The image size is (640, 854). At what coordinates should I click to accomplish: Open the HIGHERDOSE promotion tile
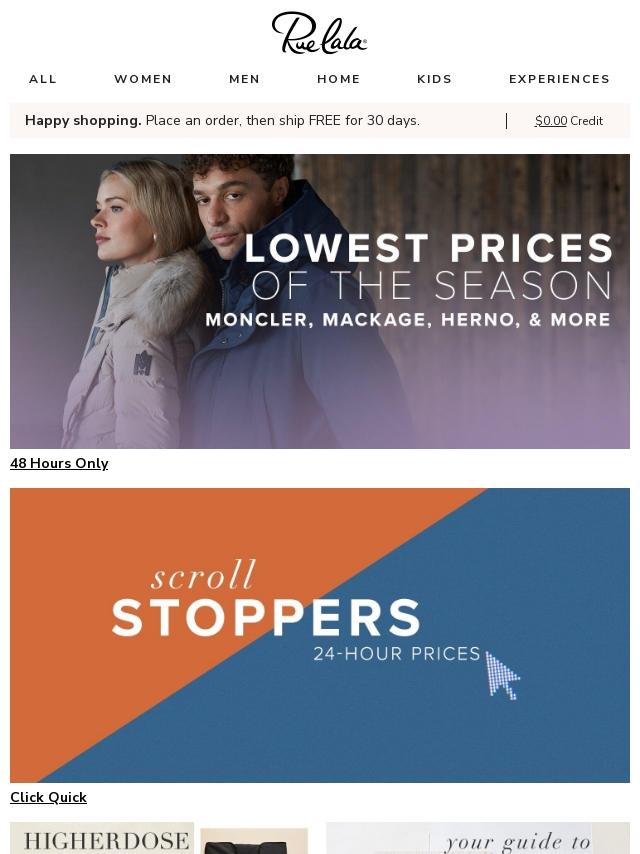pos(102,838)
